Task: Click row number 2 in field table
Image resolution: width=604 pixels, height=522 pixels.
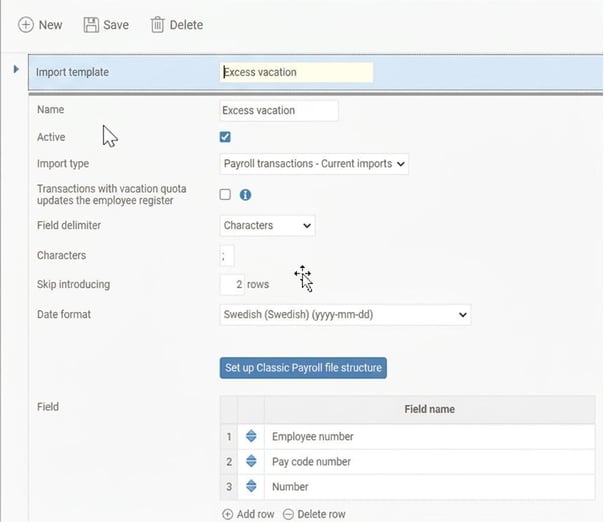Action: (x=229, y=462)
